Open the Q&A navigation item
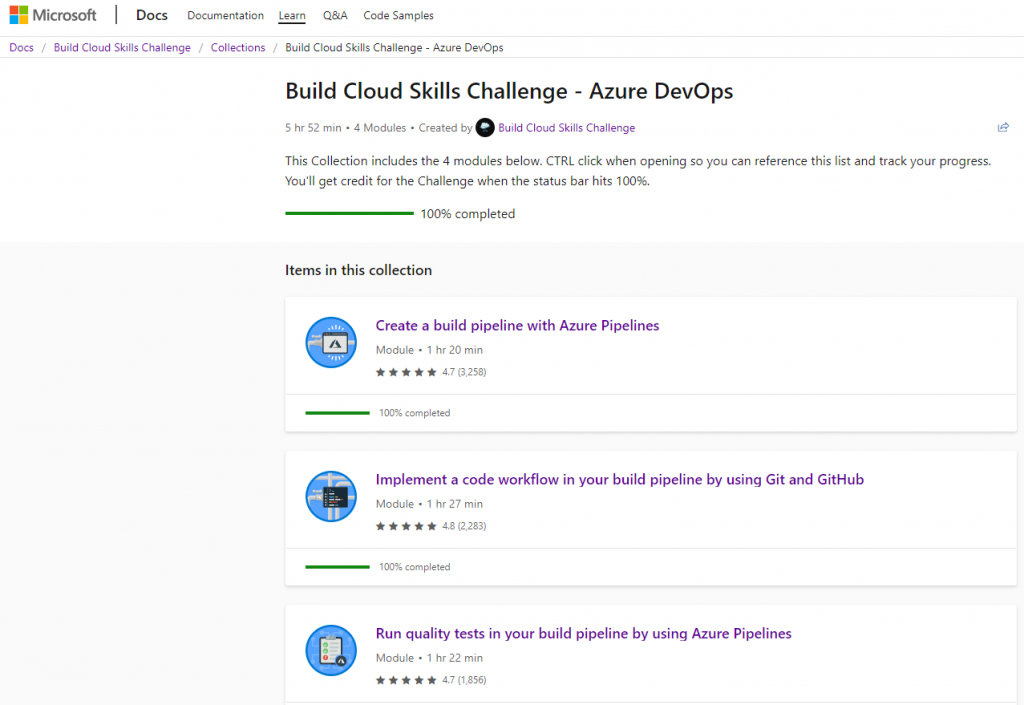1024x705 pixels. click(335, 16)
